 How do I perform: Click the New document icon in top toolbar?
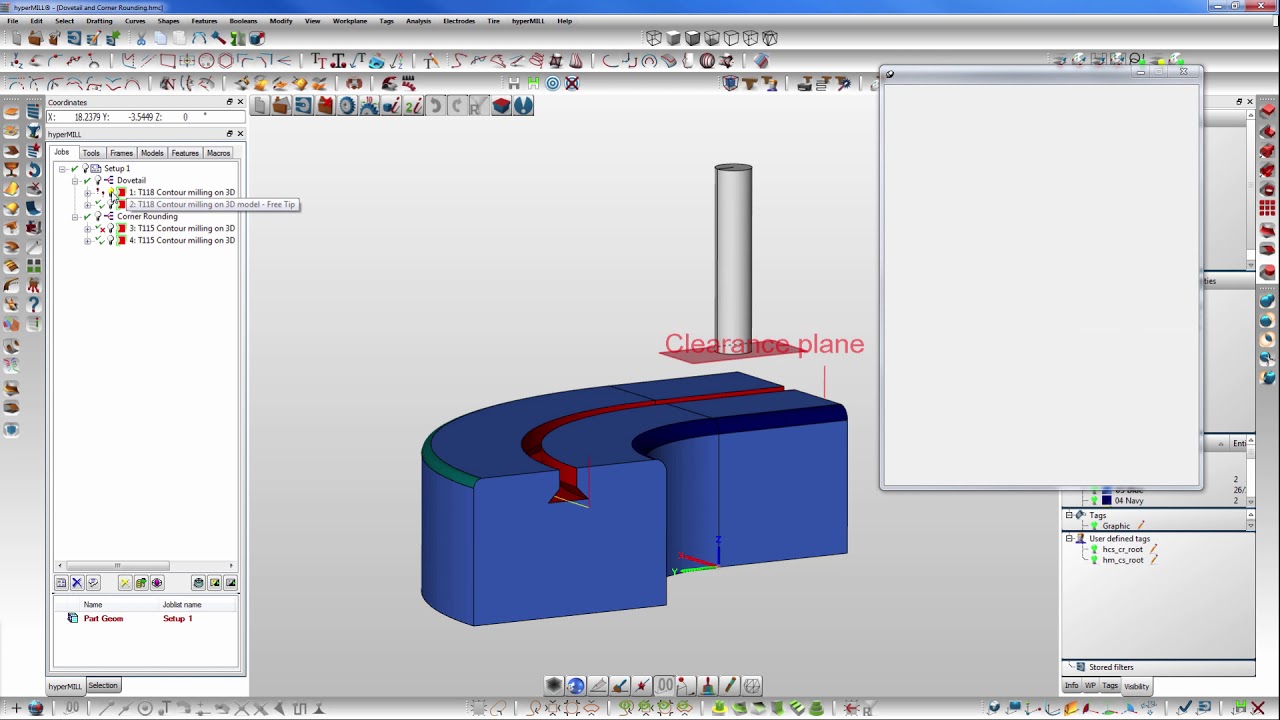click(x=16, y=39)
